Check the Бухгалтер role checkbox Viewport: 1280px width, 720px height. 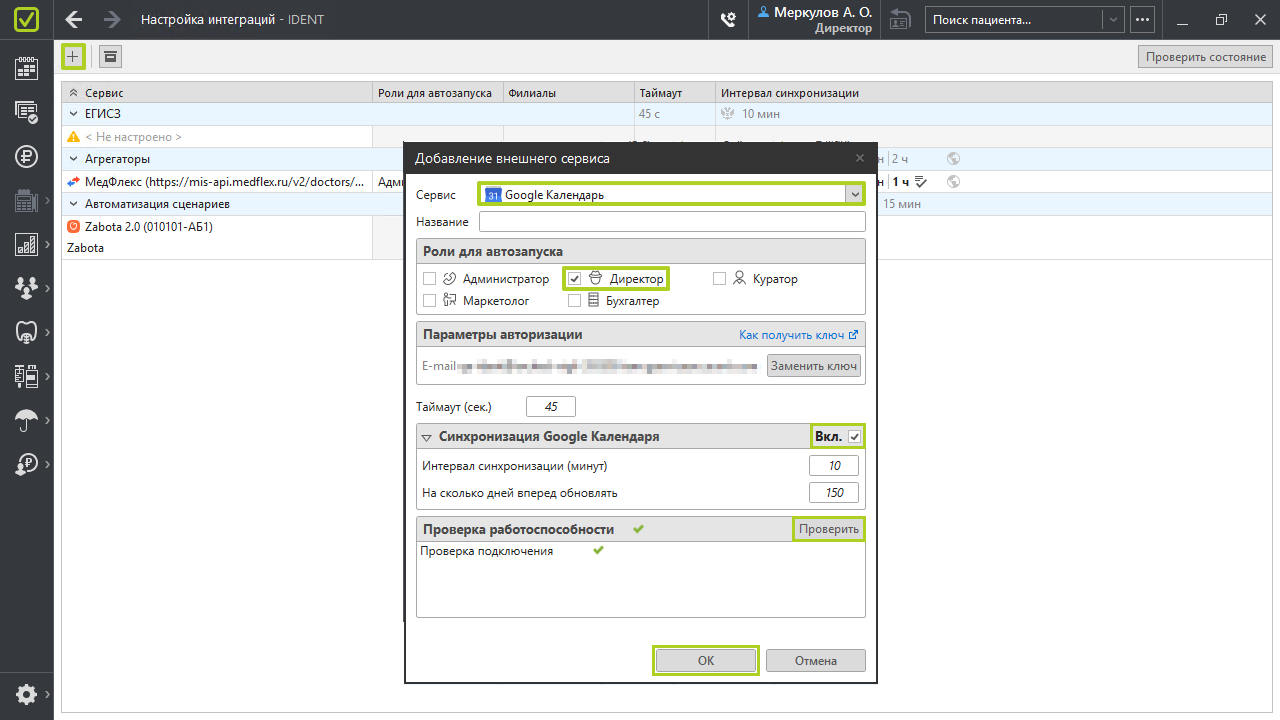click(575, 300)
